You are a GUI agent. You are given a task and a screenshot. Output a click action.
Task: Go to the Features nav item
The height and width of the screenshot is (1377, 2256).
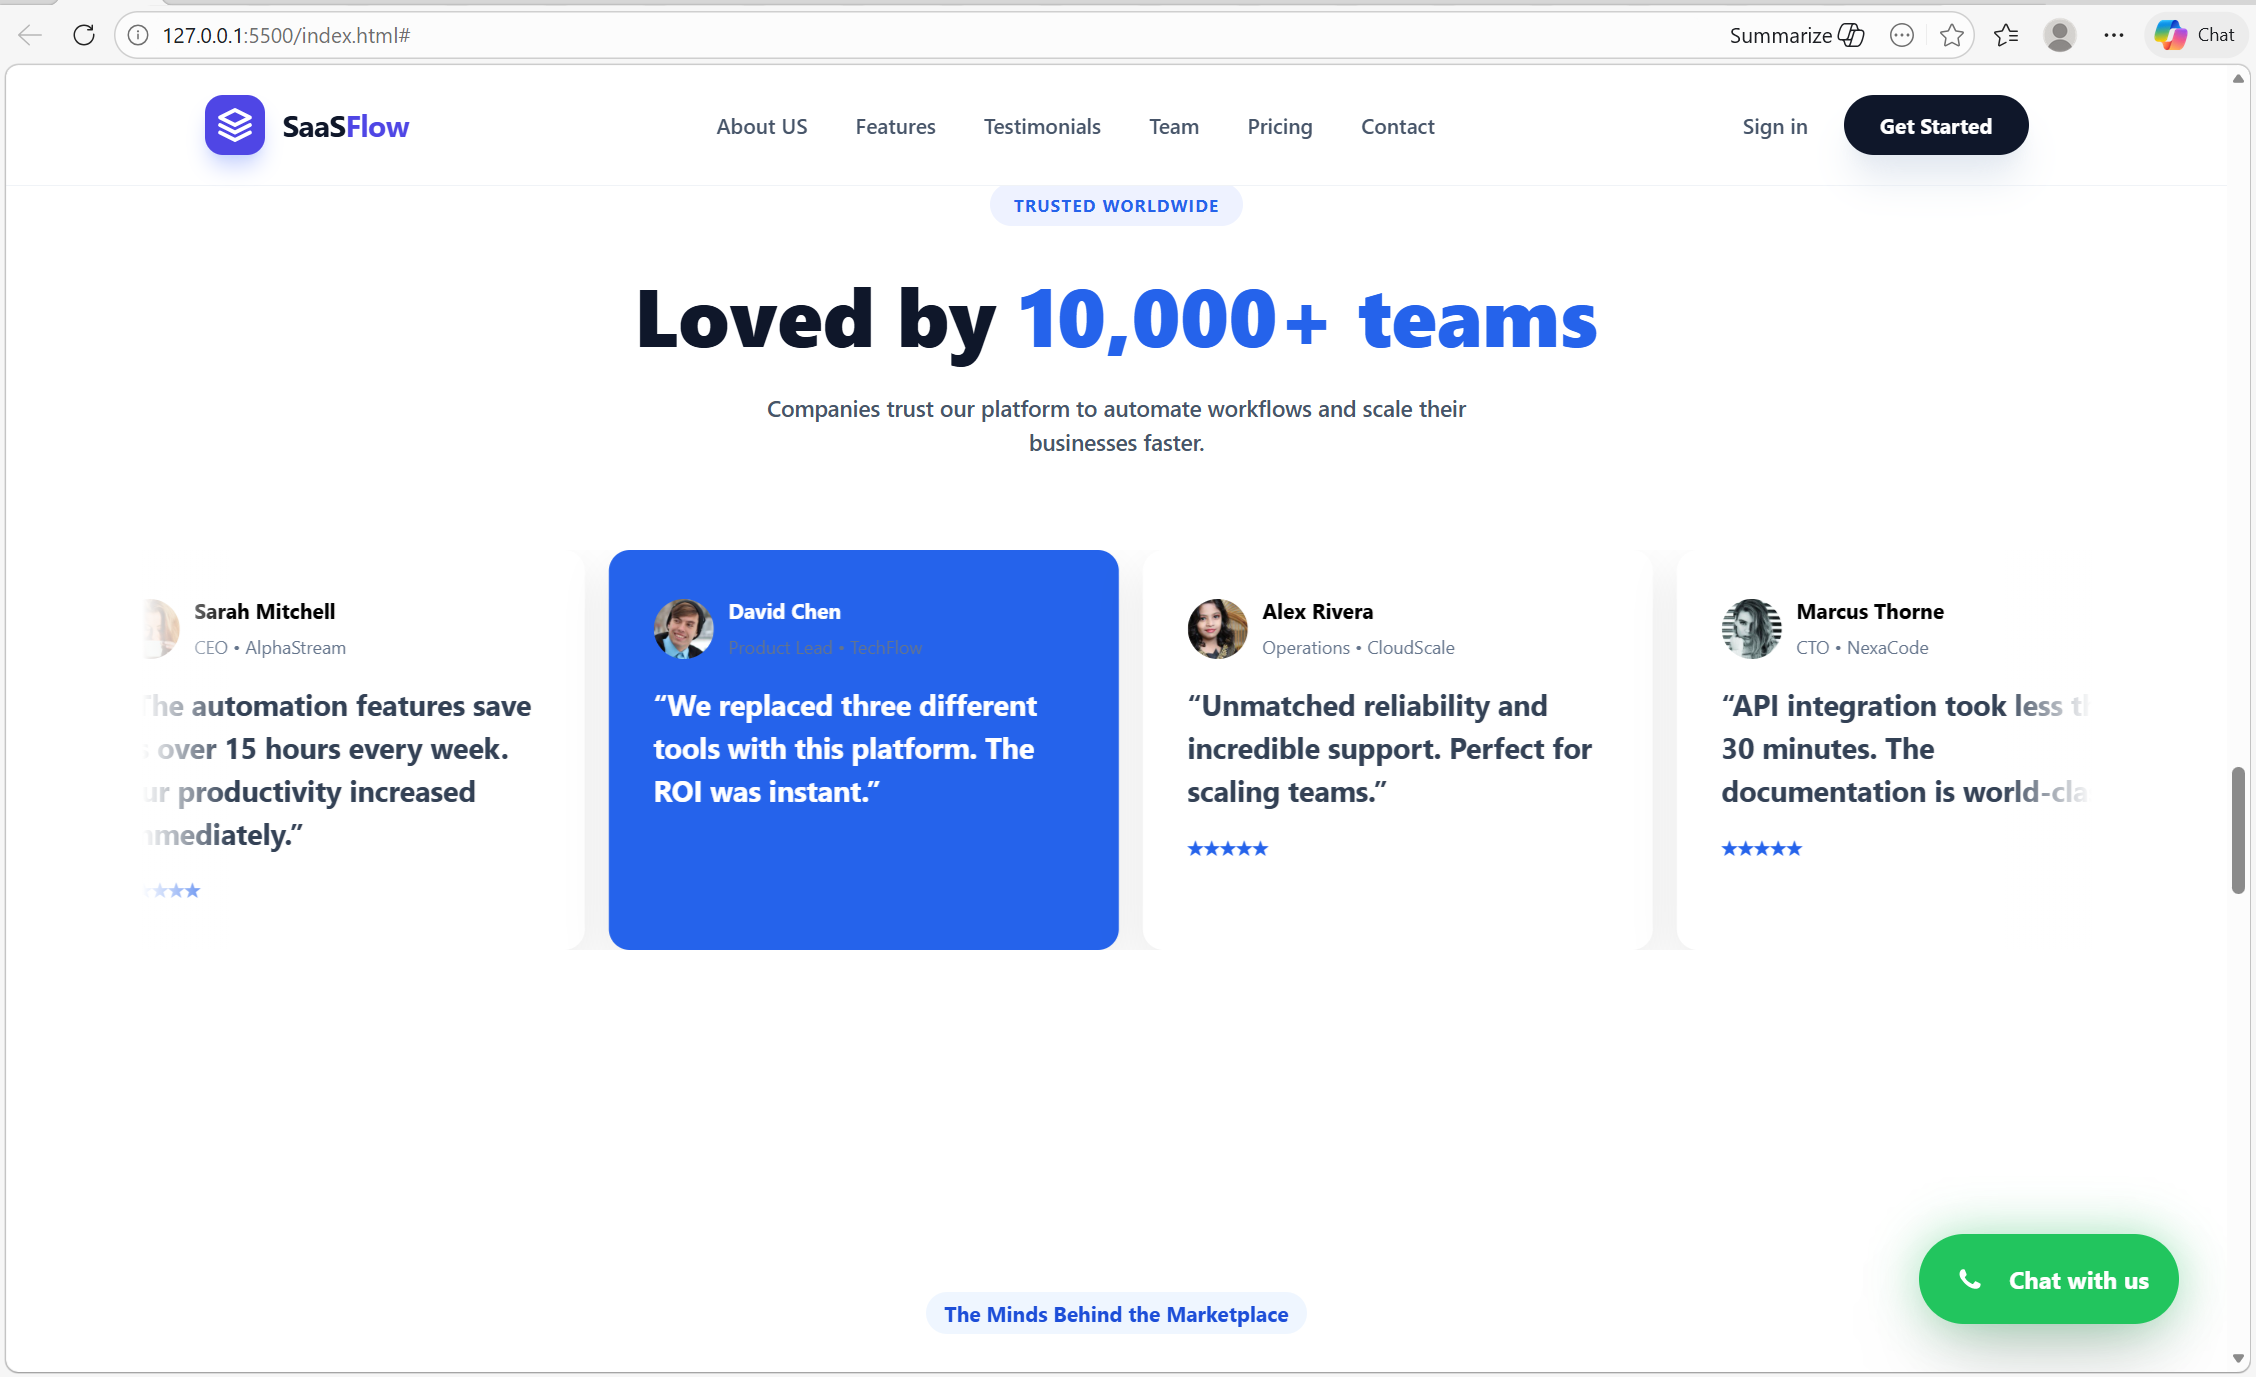coord(895,127)
